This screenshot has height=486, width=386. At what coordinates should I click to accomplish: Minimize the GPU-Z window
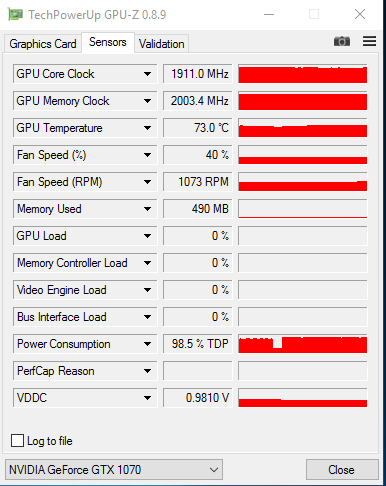269,14
